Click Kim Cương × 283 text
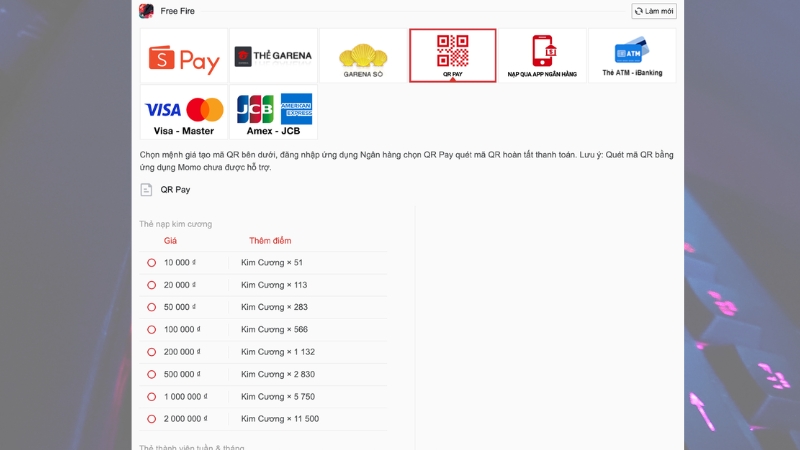Viewport: 800px width, 450px height. point(274,307)
